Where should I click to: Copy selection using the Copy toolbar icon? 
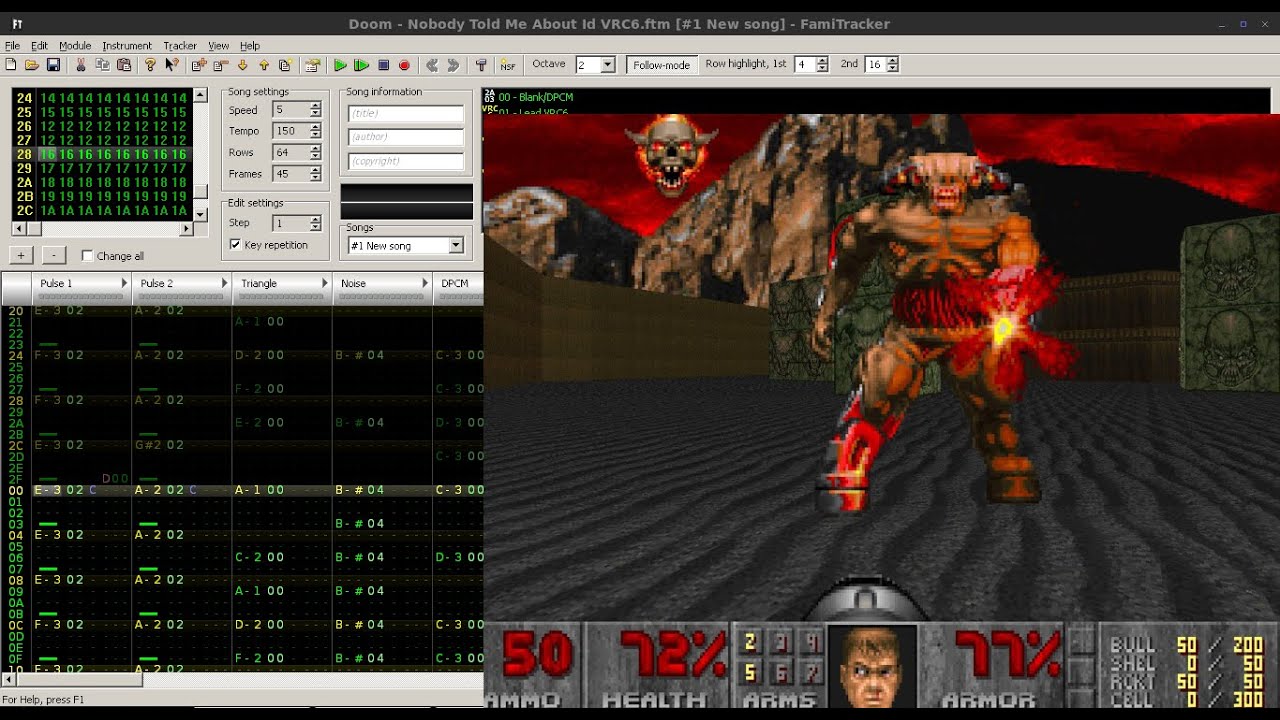pyautogui.click(x=102, y=65)
